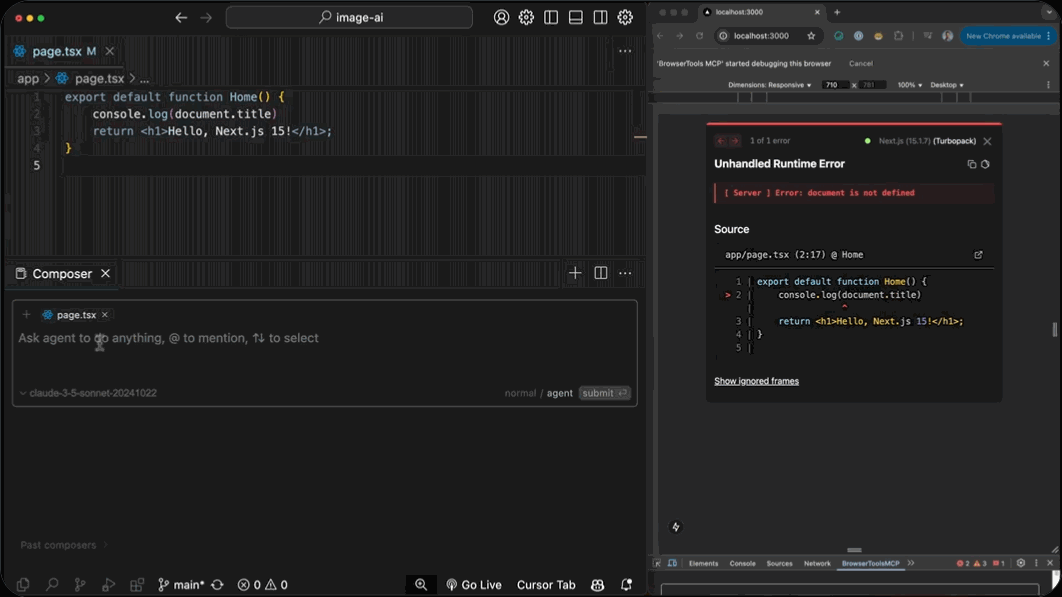Image resolution: width=1062 pixels, height=597 pixels.
Task: Select the Network tab in DevTools
Action: pos(817,563)
